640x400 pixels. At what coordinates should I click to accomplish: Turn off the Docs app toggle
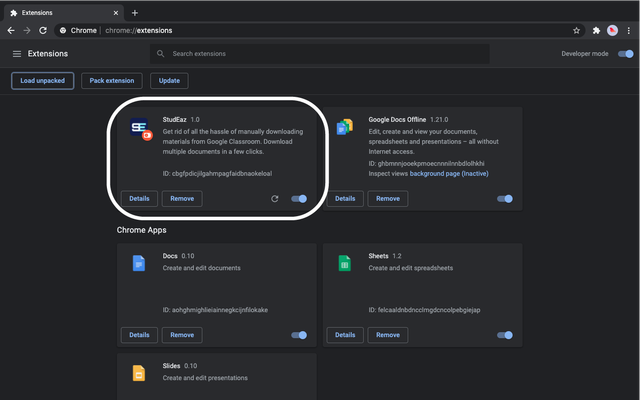pos(299,335)
